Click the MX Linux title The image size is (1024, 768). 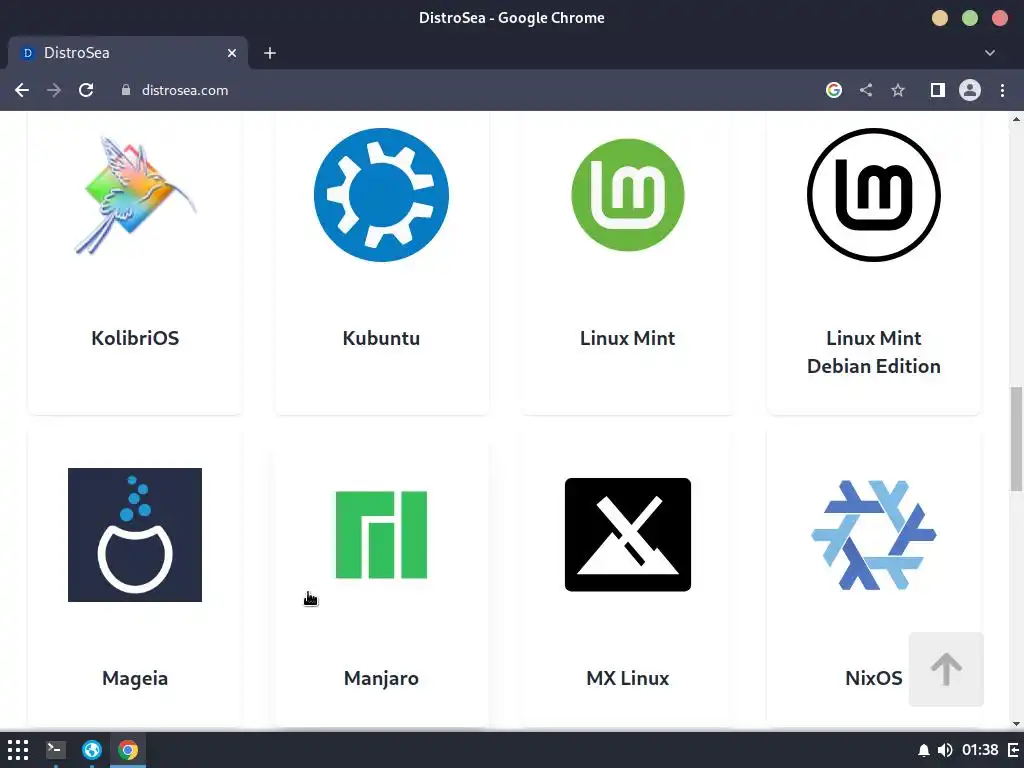(628, 679)
